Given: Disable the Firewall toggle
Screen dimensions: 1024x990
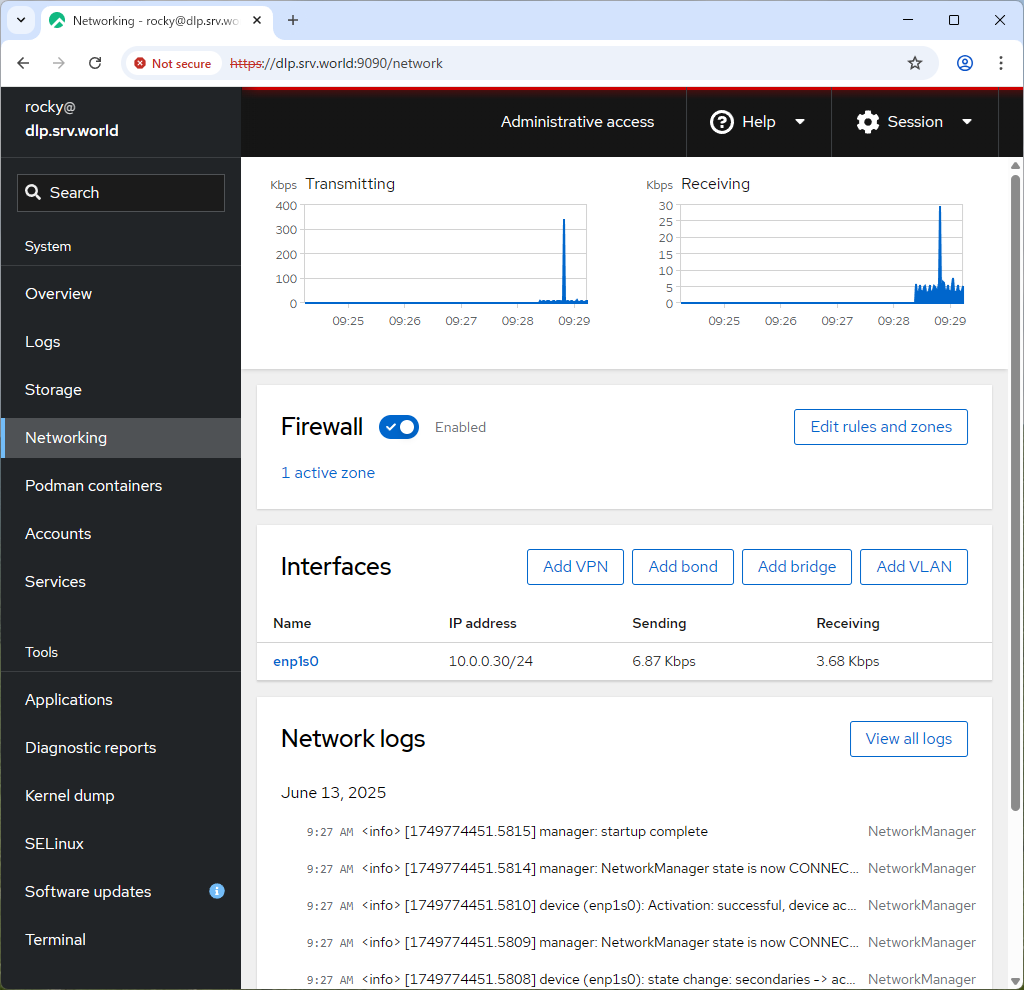Looking at the screenshot, I should 398,427.
